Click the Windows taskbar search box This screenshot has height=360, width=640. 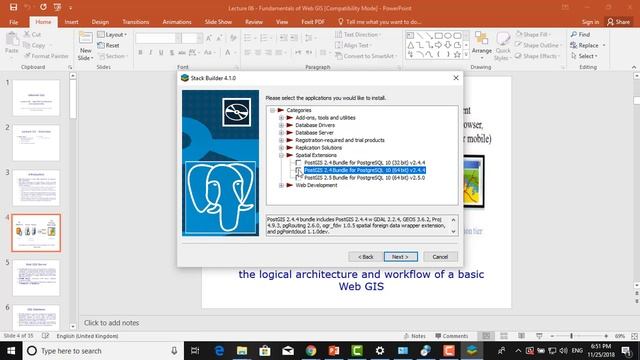pos(103,351)
